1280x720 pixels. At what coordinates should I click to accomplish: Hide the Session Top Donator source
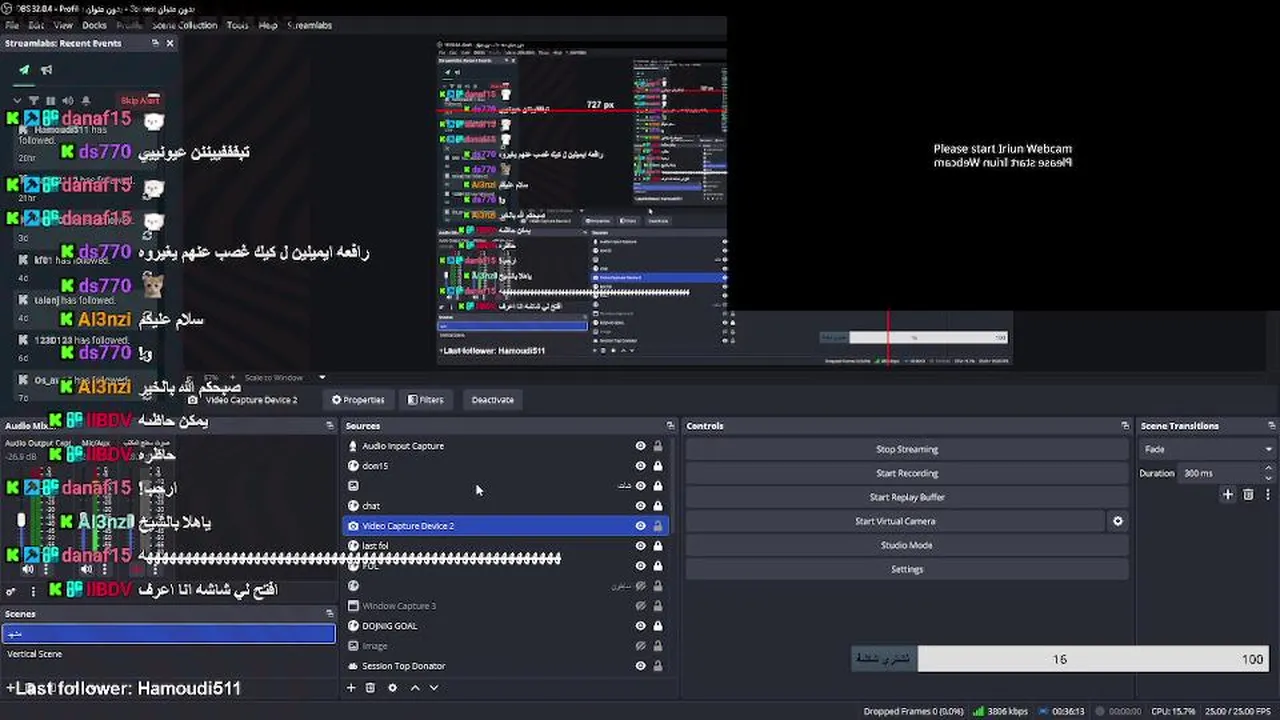[641, 666]
